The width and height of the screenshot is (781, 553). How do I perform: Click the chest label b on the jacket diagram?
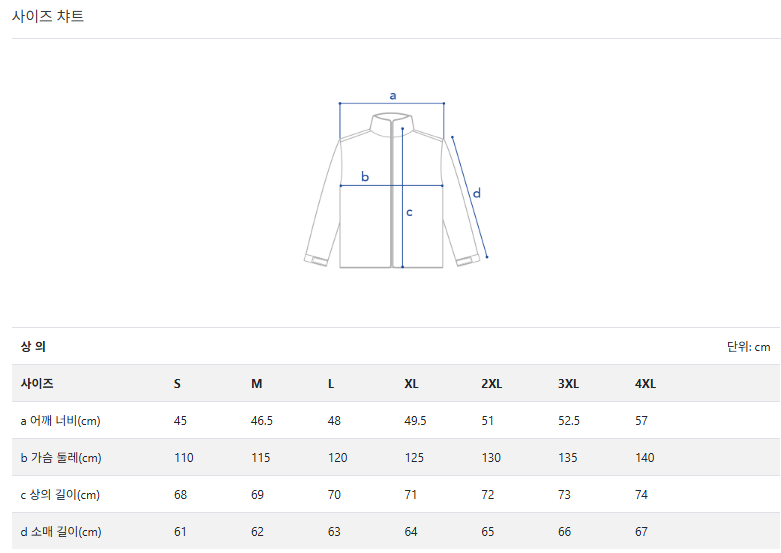pyautogui.click(x=365, y=177)
